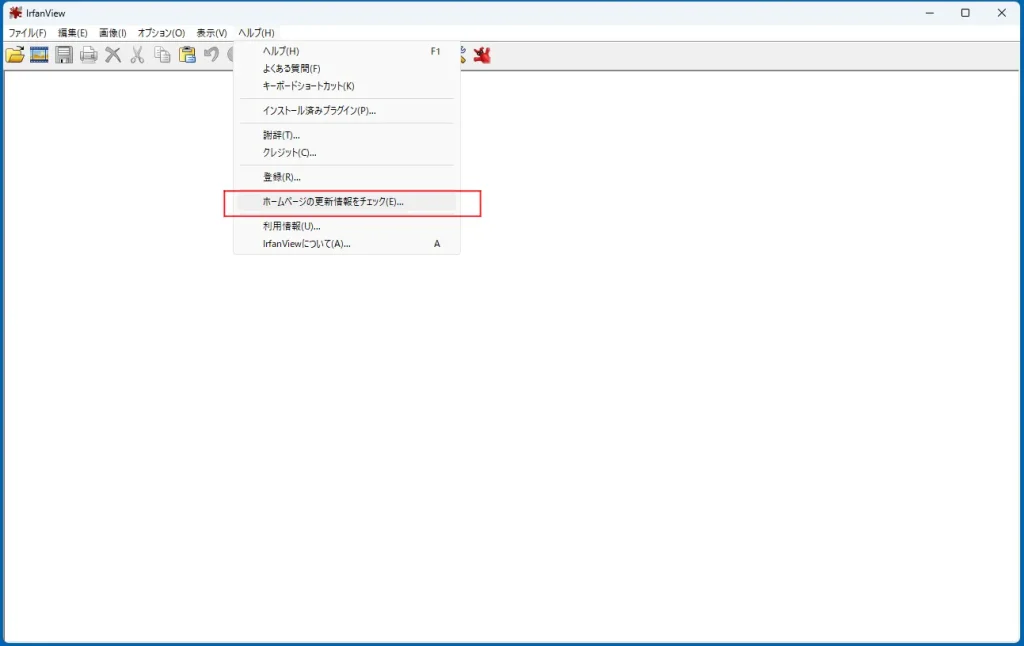
Task: Click the Delete X icon
Action: pos(113,55)
